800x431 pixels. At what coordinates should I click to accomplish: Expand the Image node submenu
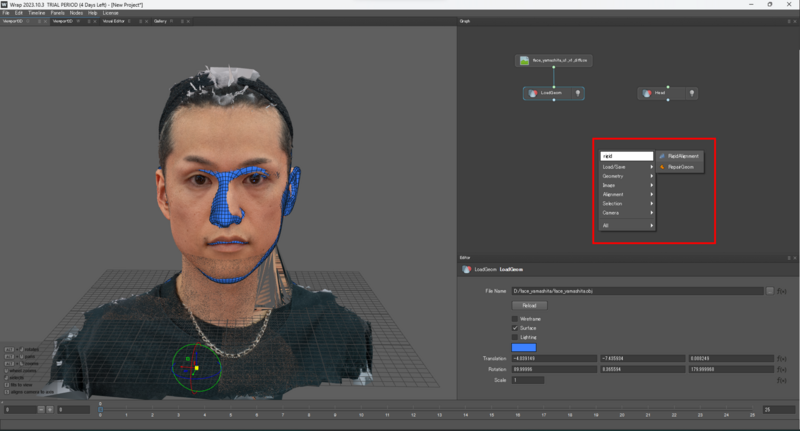point(628,185)
